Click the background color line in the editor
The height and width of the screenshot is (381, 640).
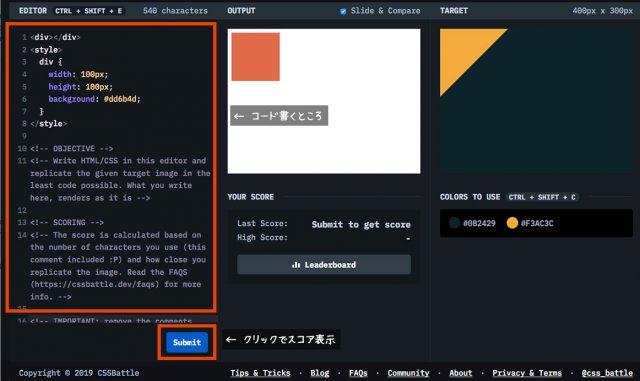94,99
